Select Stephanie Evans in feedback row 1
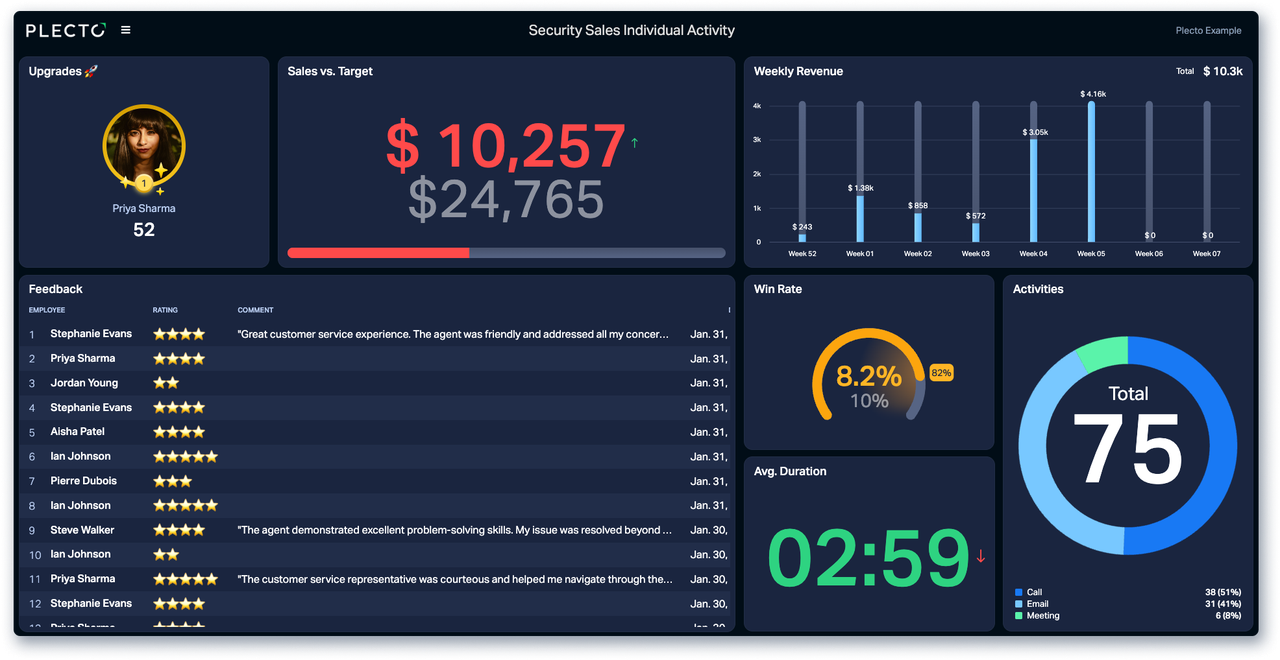This screenshot has width=1280, height=660. tap(91, 334)
